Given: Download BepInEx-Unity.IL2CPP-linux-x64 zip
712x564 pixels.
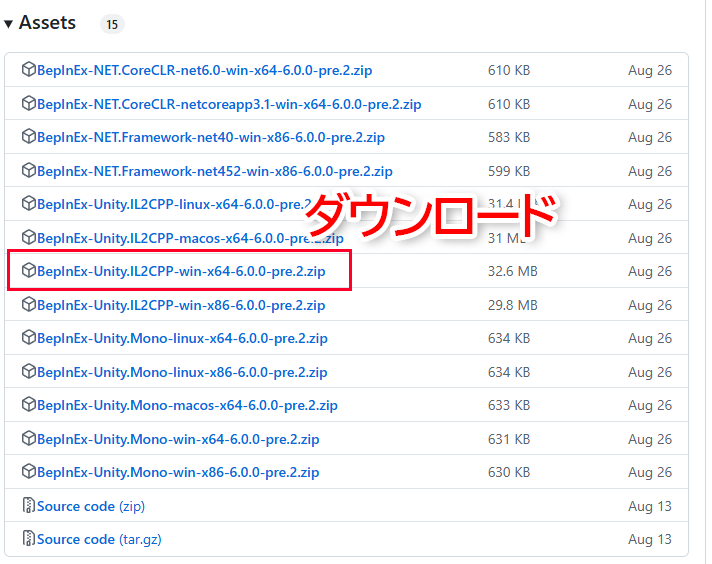Looking at the screenshot, I should [174, 205].
